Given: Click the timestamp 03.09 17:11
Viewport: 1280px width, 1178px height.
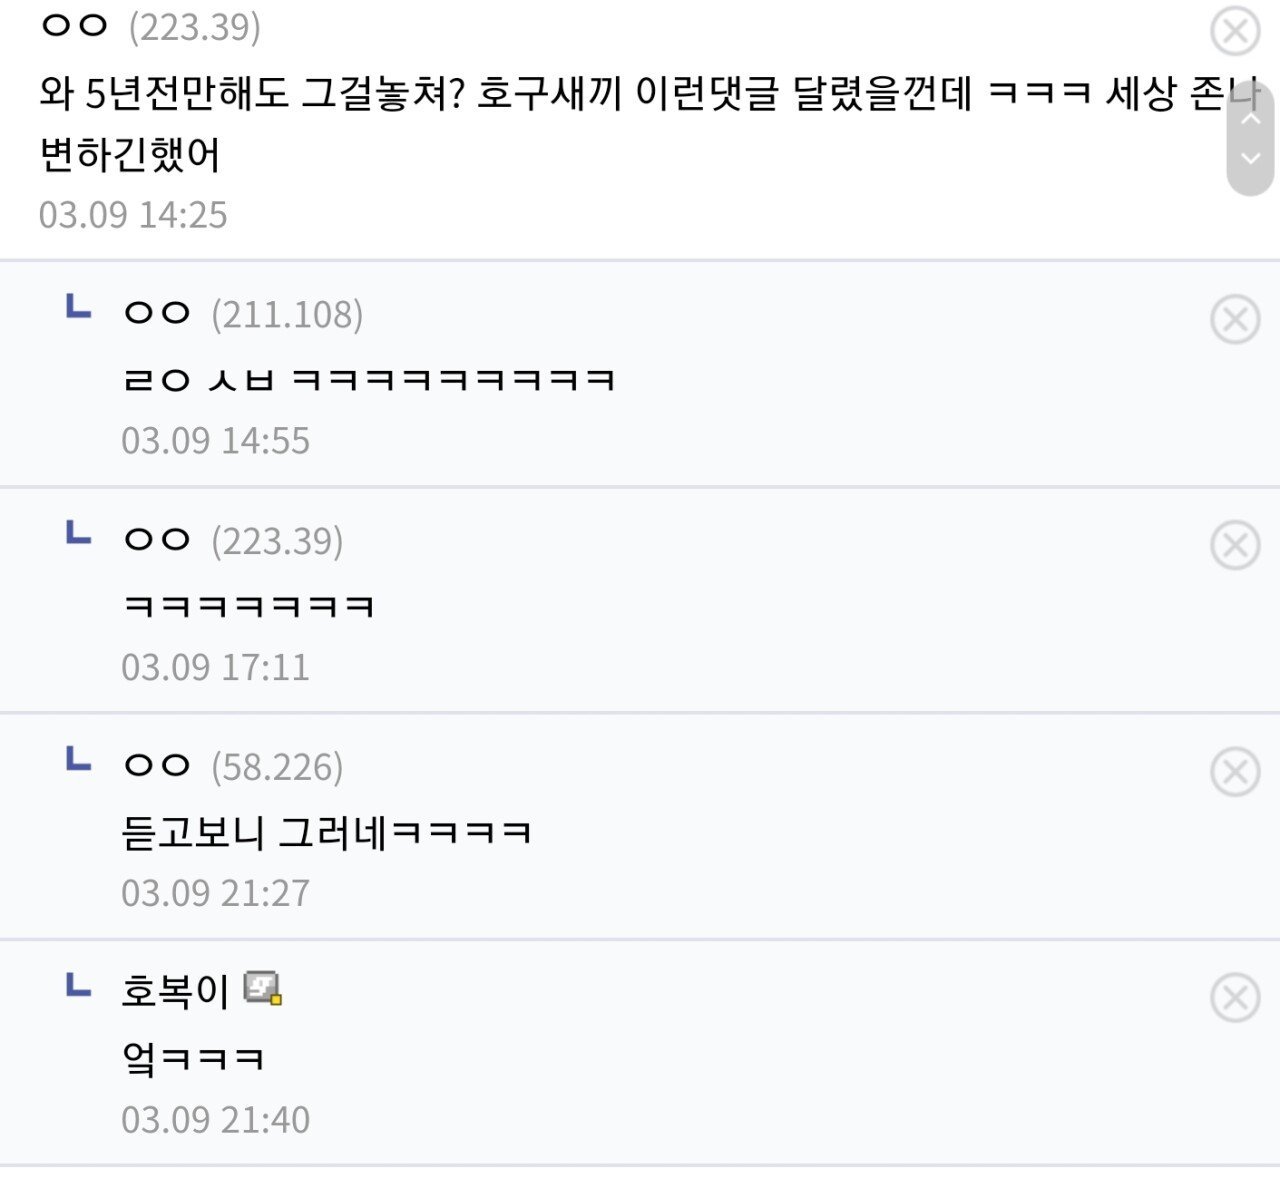Looking at the screenshot, I should (216, 666).
